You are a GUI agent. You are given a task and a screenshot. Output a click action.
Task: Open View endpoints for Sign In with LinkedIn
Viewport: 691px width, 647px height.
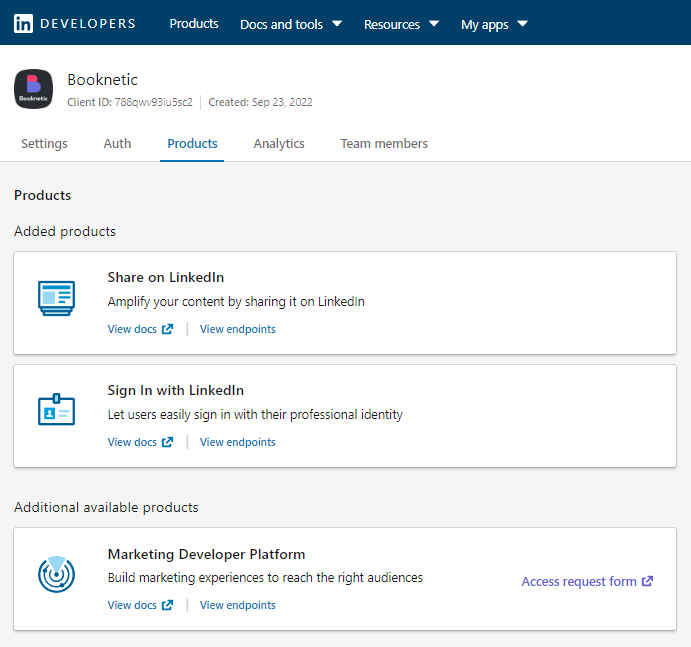(x=238, y=442)
